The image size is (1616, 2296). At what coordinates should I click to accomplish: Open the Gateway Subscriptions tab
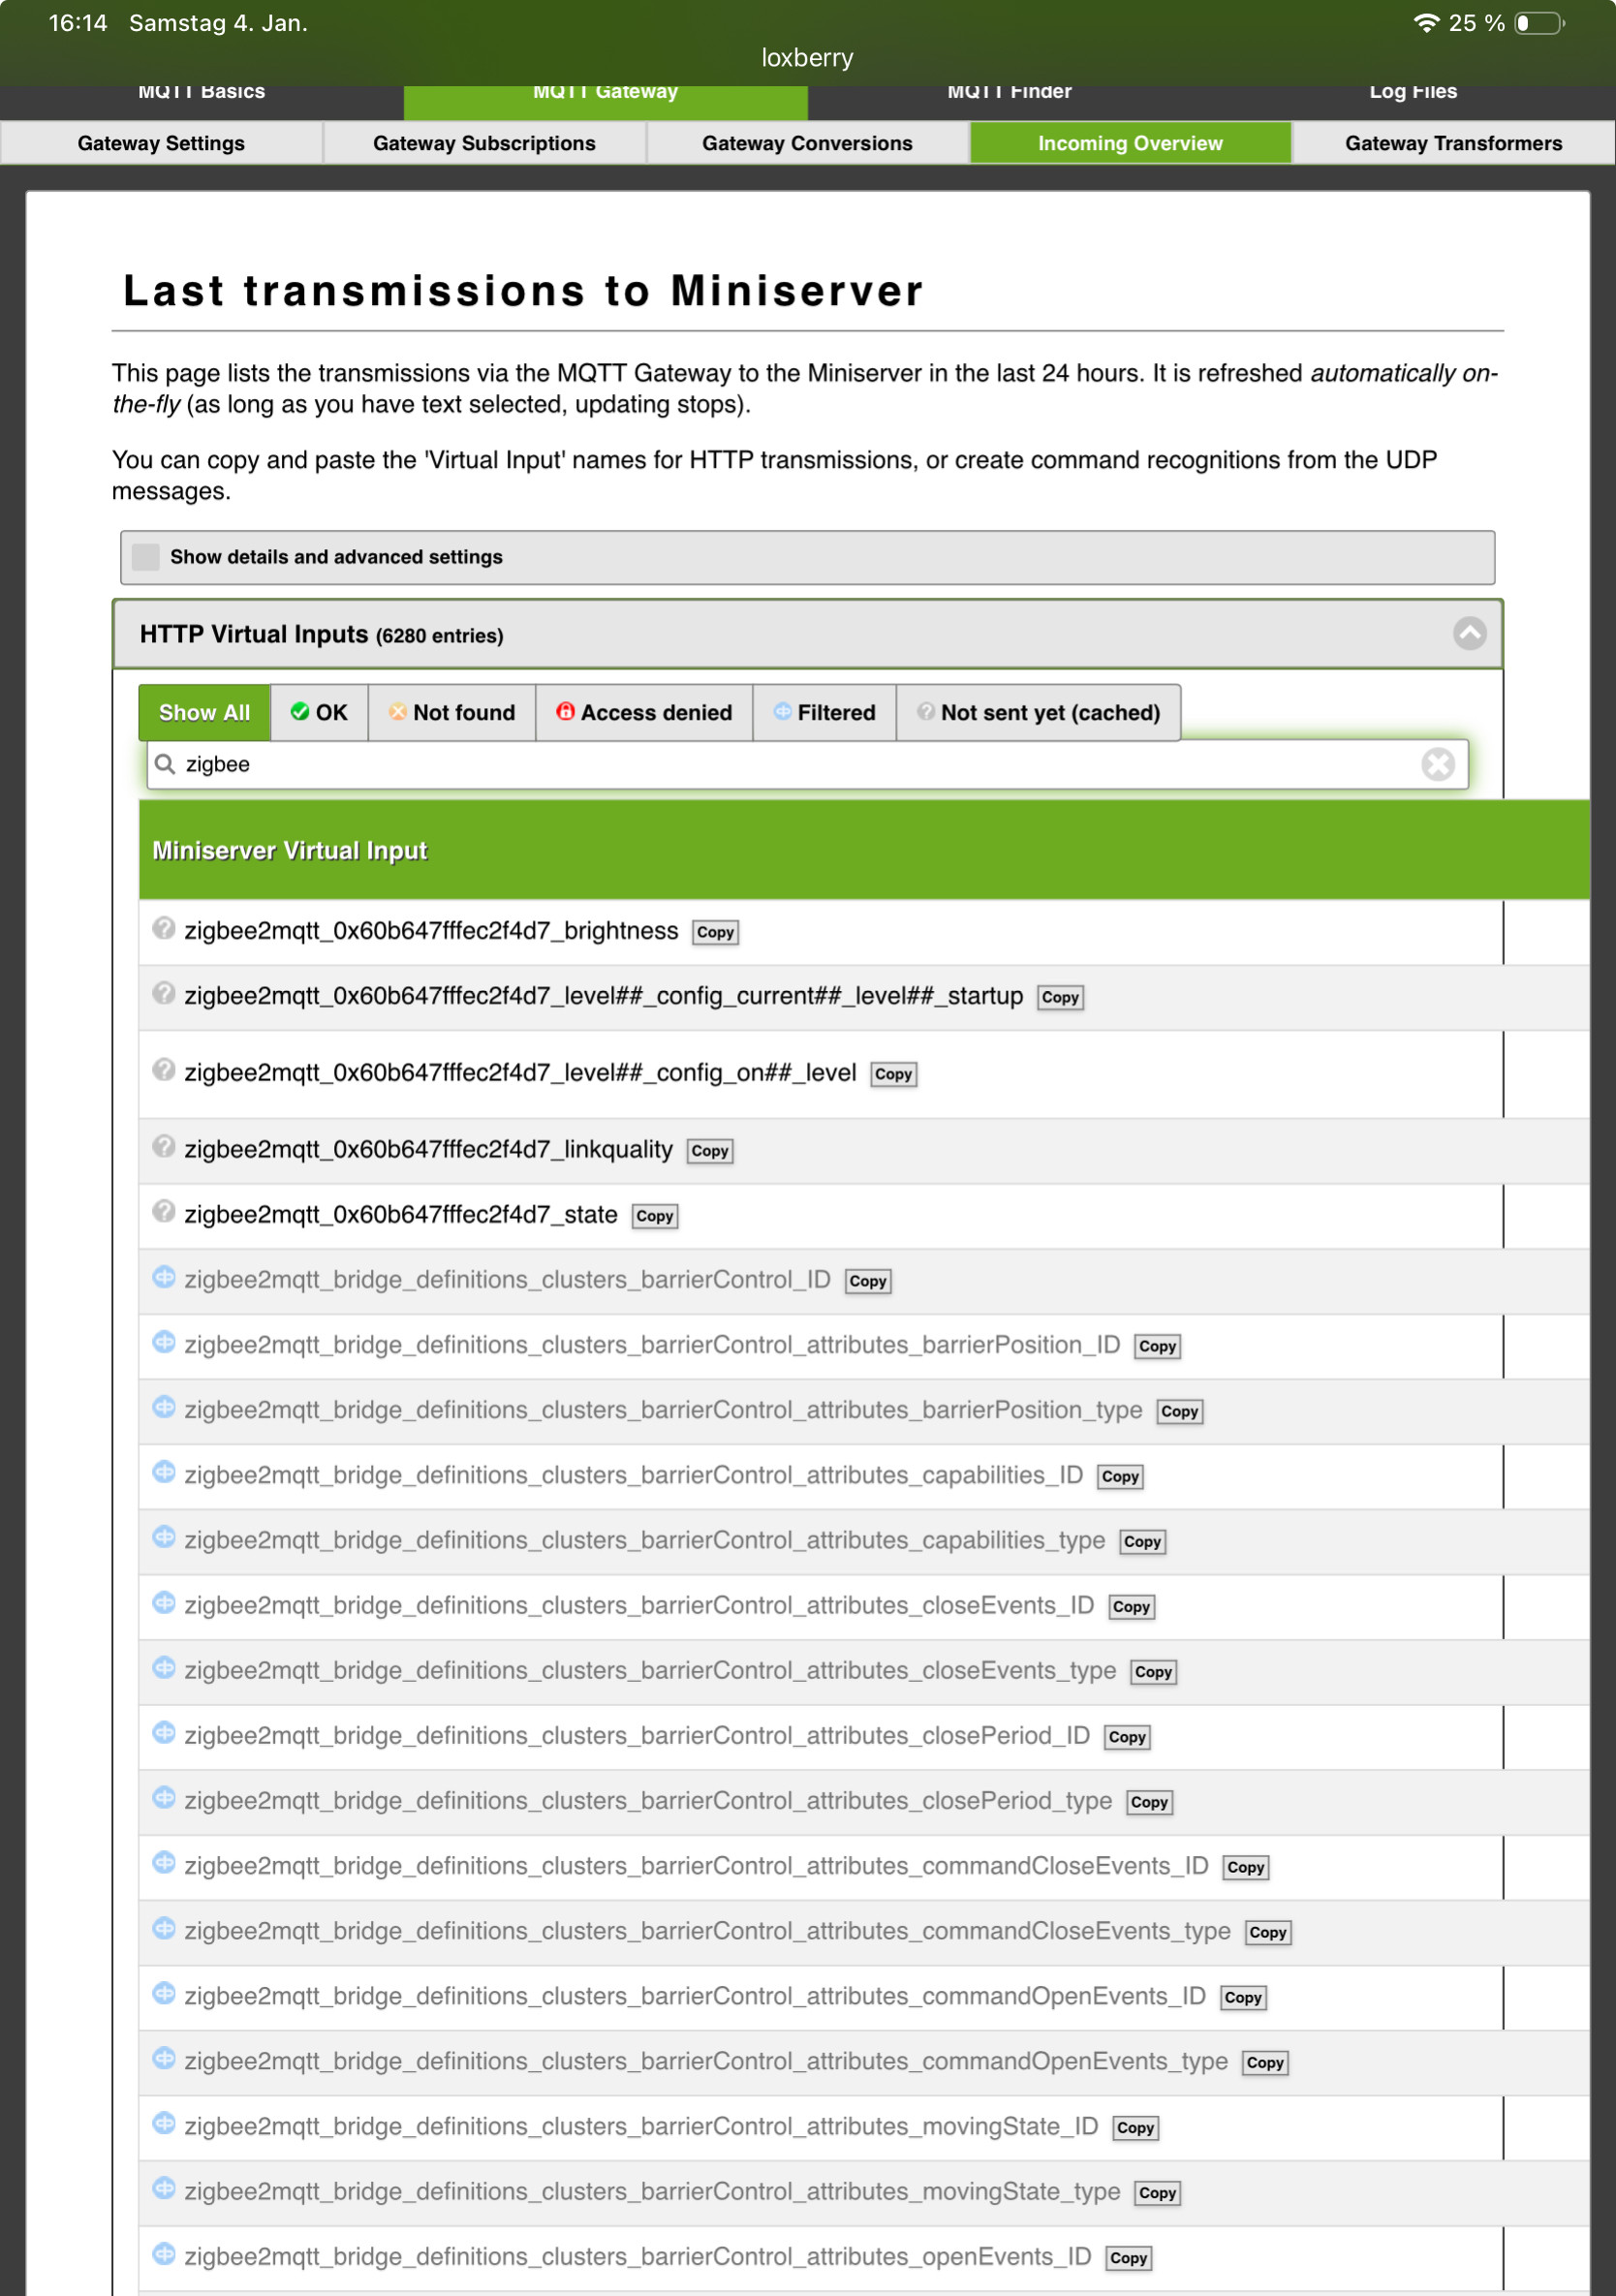click(x=484, y=143)
